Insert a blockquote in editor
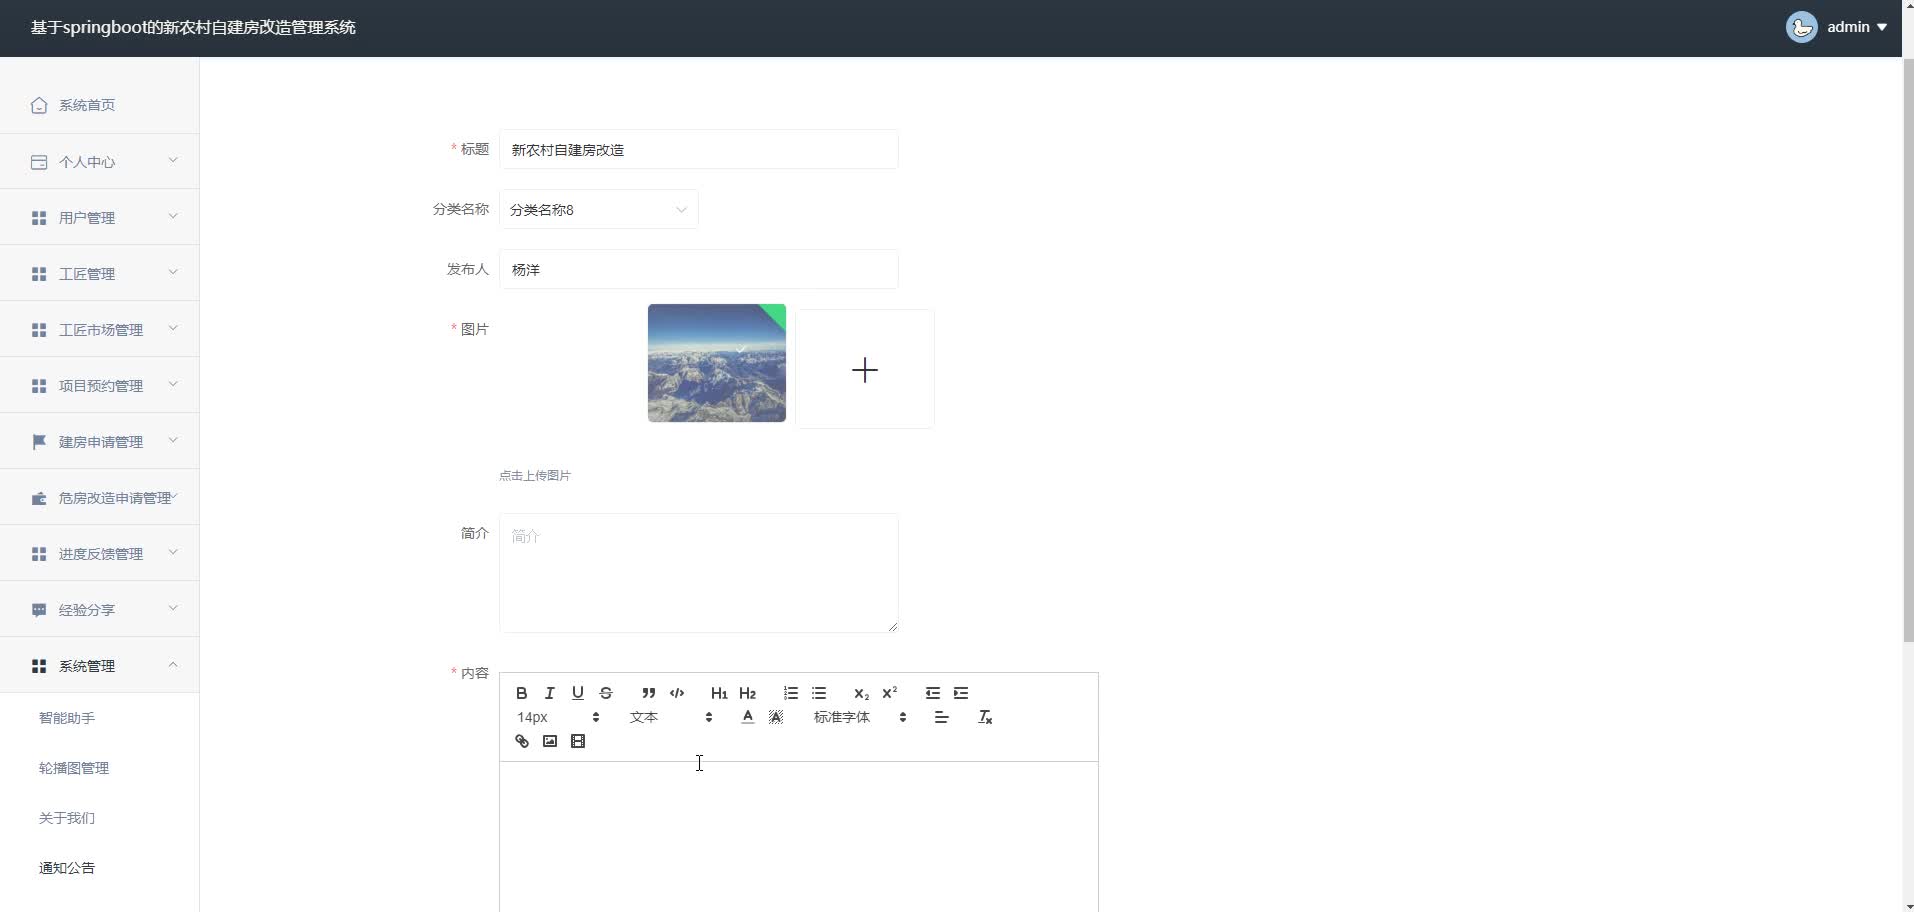 point(648,693)
